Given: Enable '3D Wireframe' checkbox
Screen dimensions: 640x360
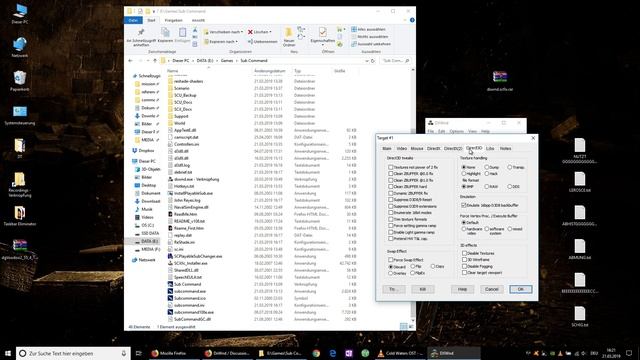Looking at the screenshot, I should (464, 260).
